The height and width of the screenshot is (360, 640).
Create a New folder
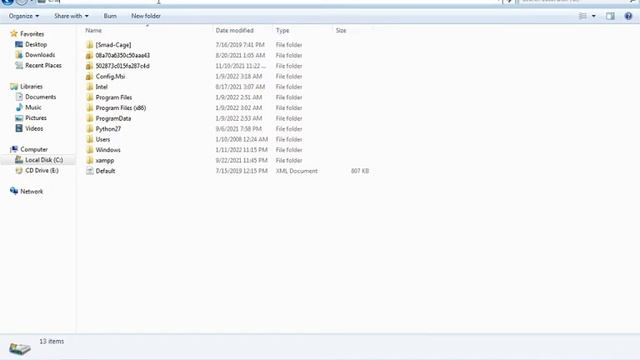click(146, 16)
